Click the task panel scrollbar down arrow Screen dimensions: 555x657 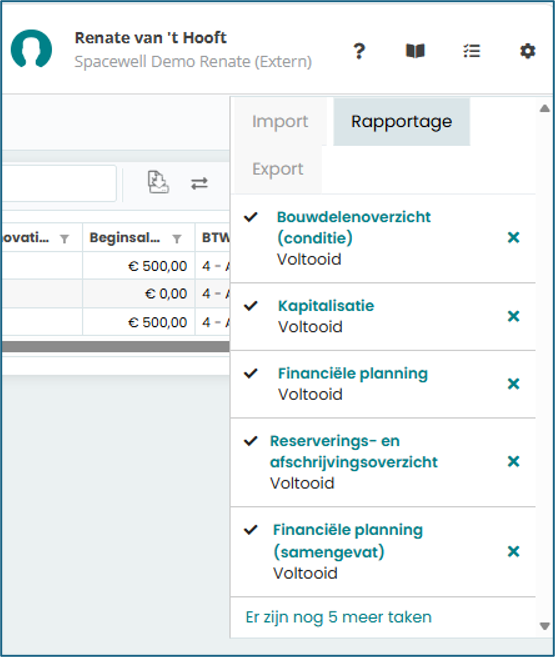point(545,626)
